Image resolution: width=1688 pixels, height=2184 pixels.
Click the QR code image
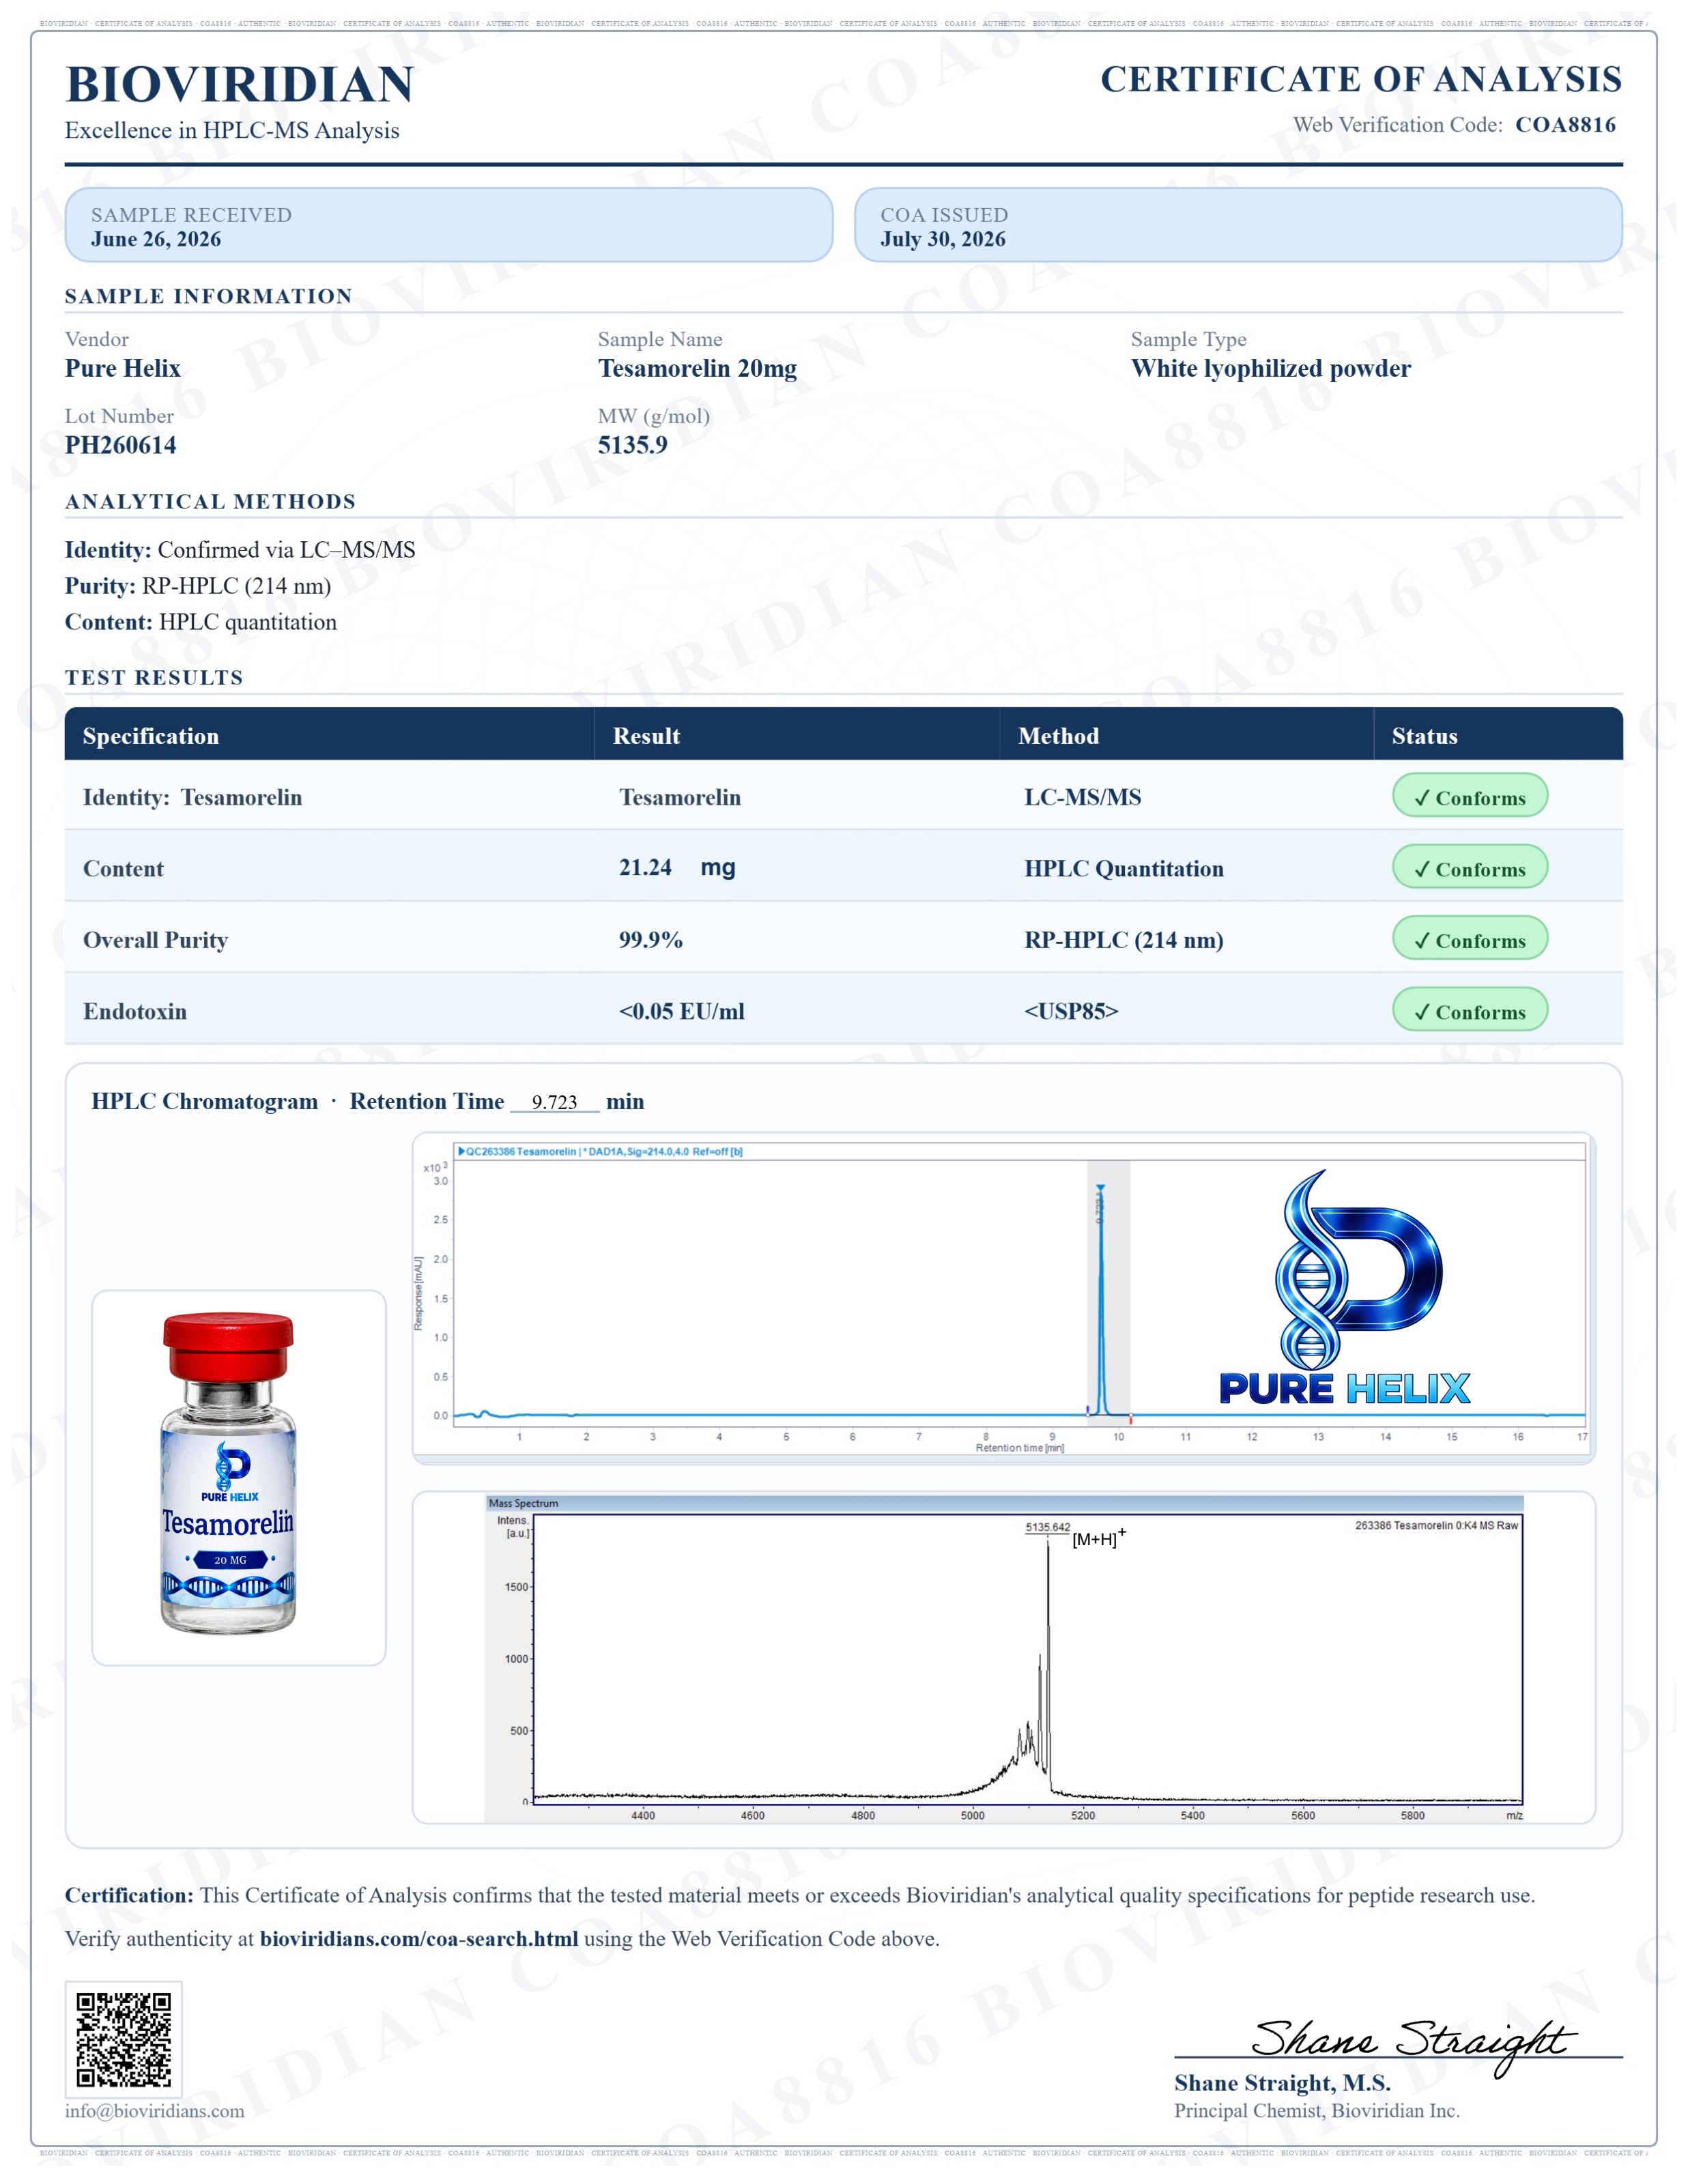click(123, 2040)
